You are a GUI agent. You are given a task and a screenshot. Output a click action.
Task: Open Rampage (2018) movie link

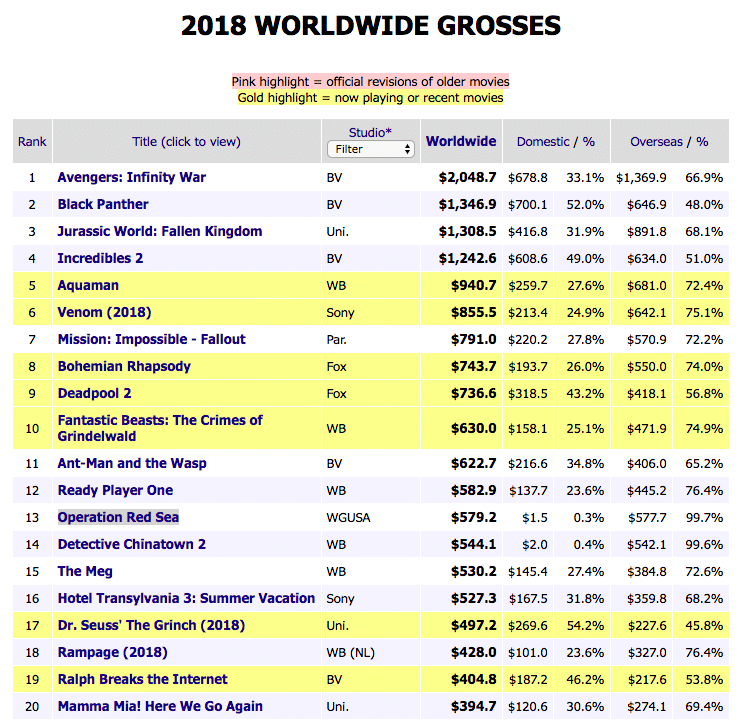[x=112, y=652]
